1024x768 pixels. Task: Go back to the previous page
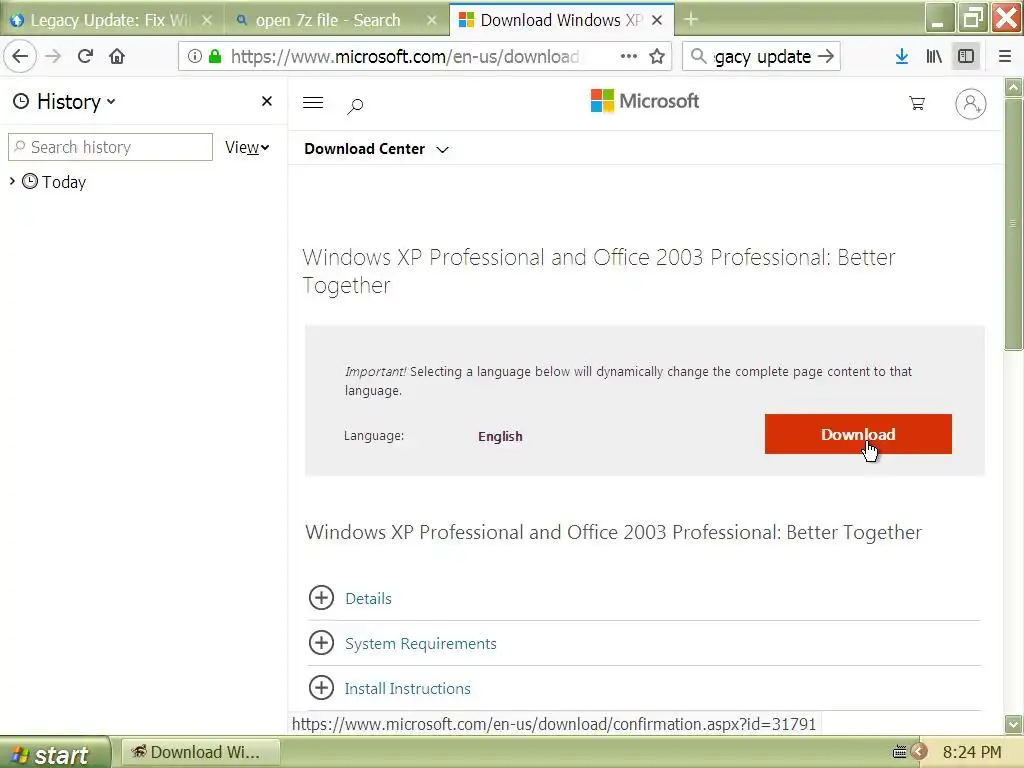[20, 56]
